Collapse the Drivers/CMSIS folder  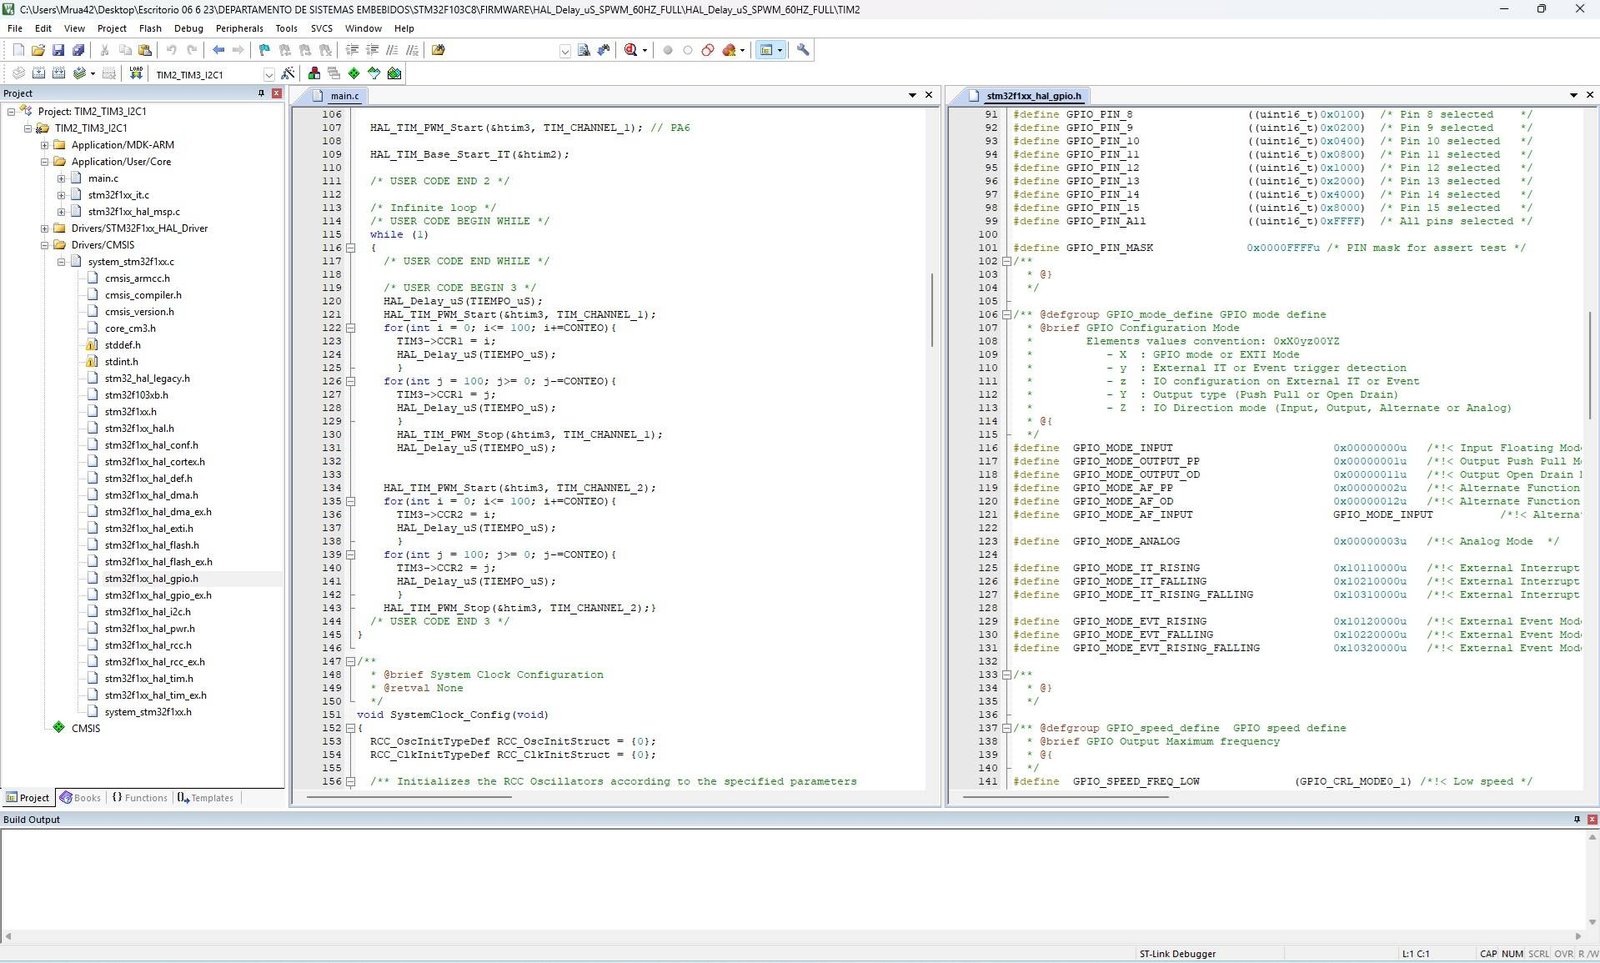pyautogui.click(x=44, y=245)
